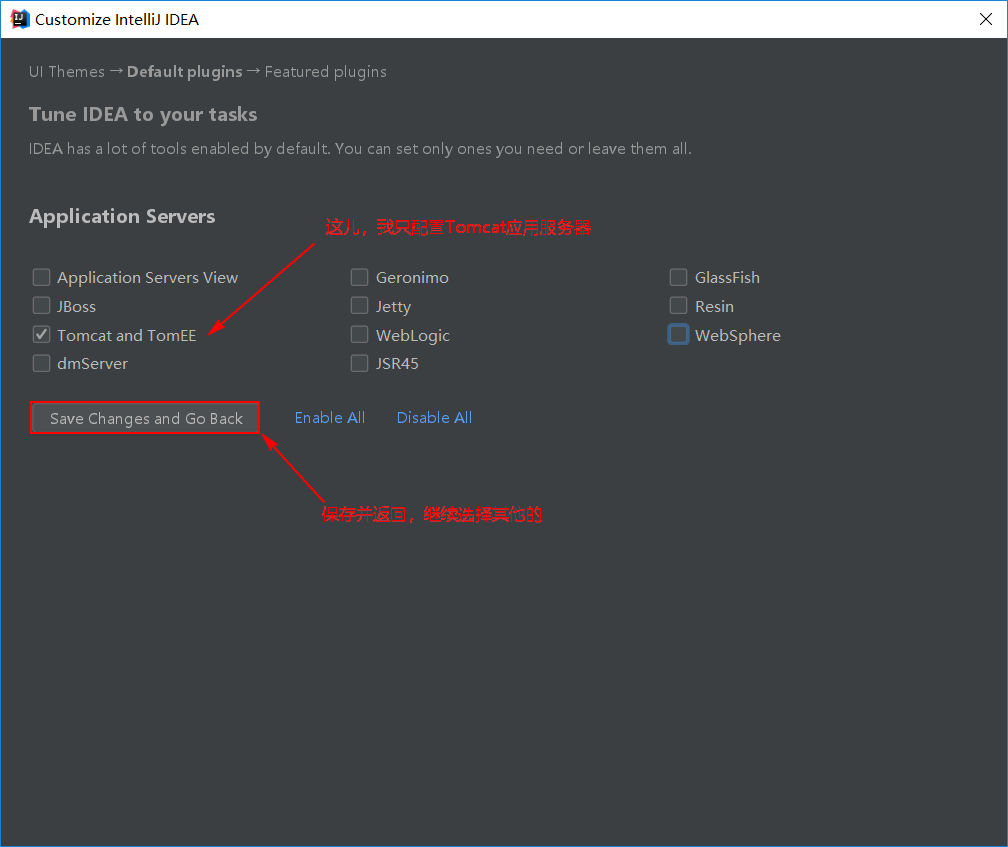
Task: Close the Customize IntelliJ IDEA window
Action: (x=986, y=19)
